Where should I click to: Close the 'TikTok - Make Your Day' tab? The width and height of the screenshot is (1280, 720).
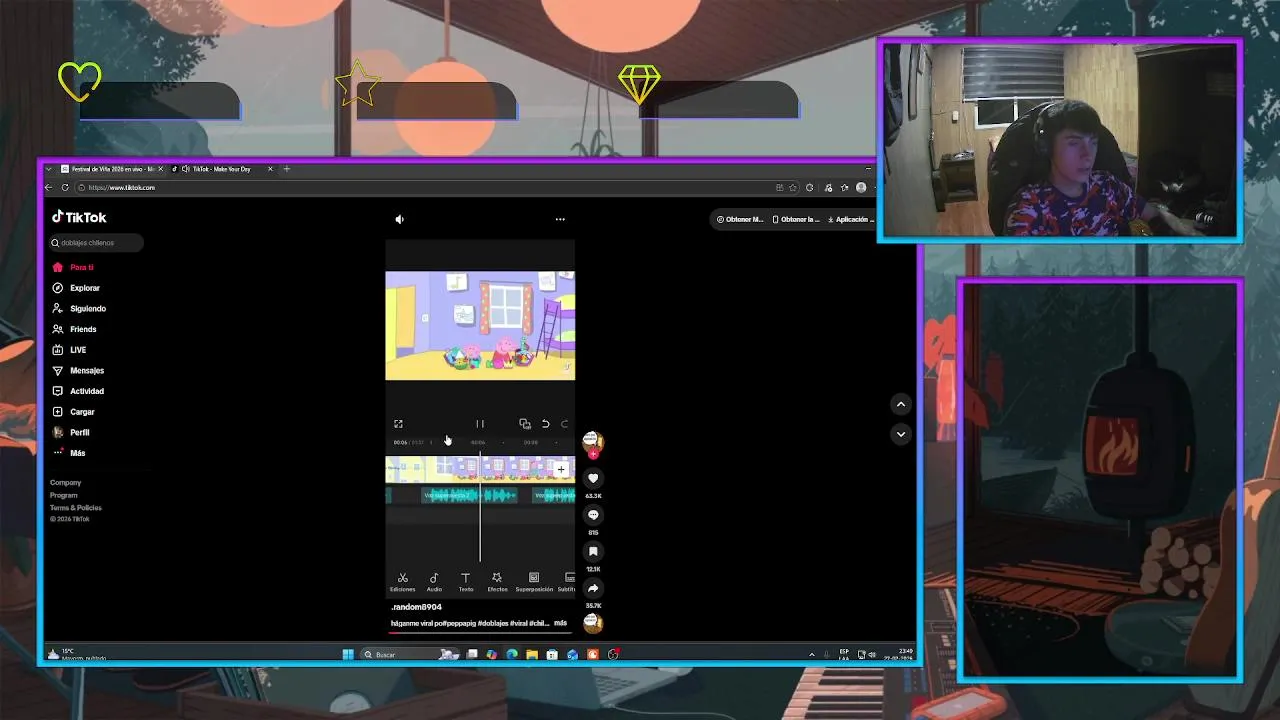click(x=271, y=169)
